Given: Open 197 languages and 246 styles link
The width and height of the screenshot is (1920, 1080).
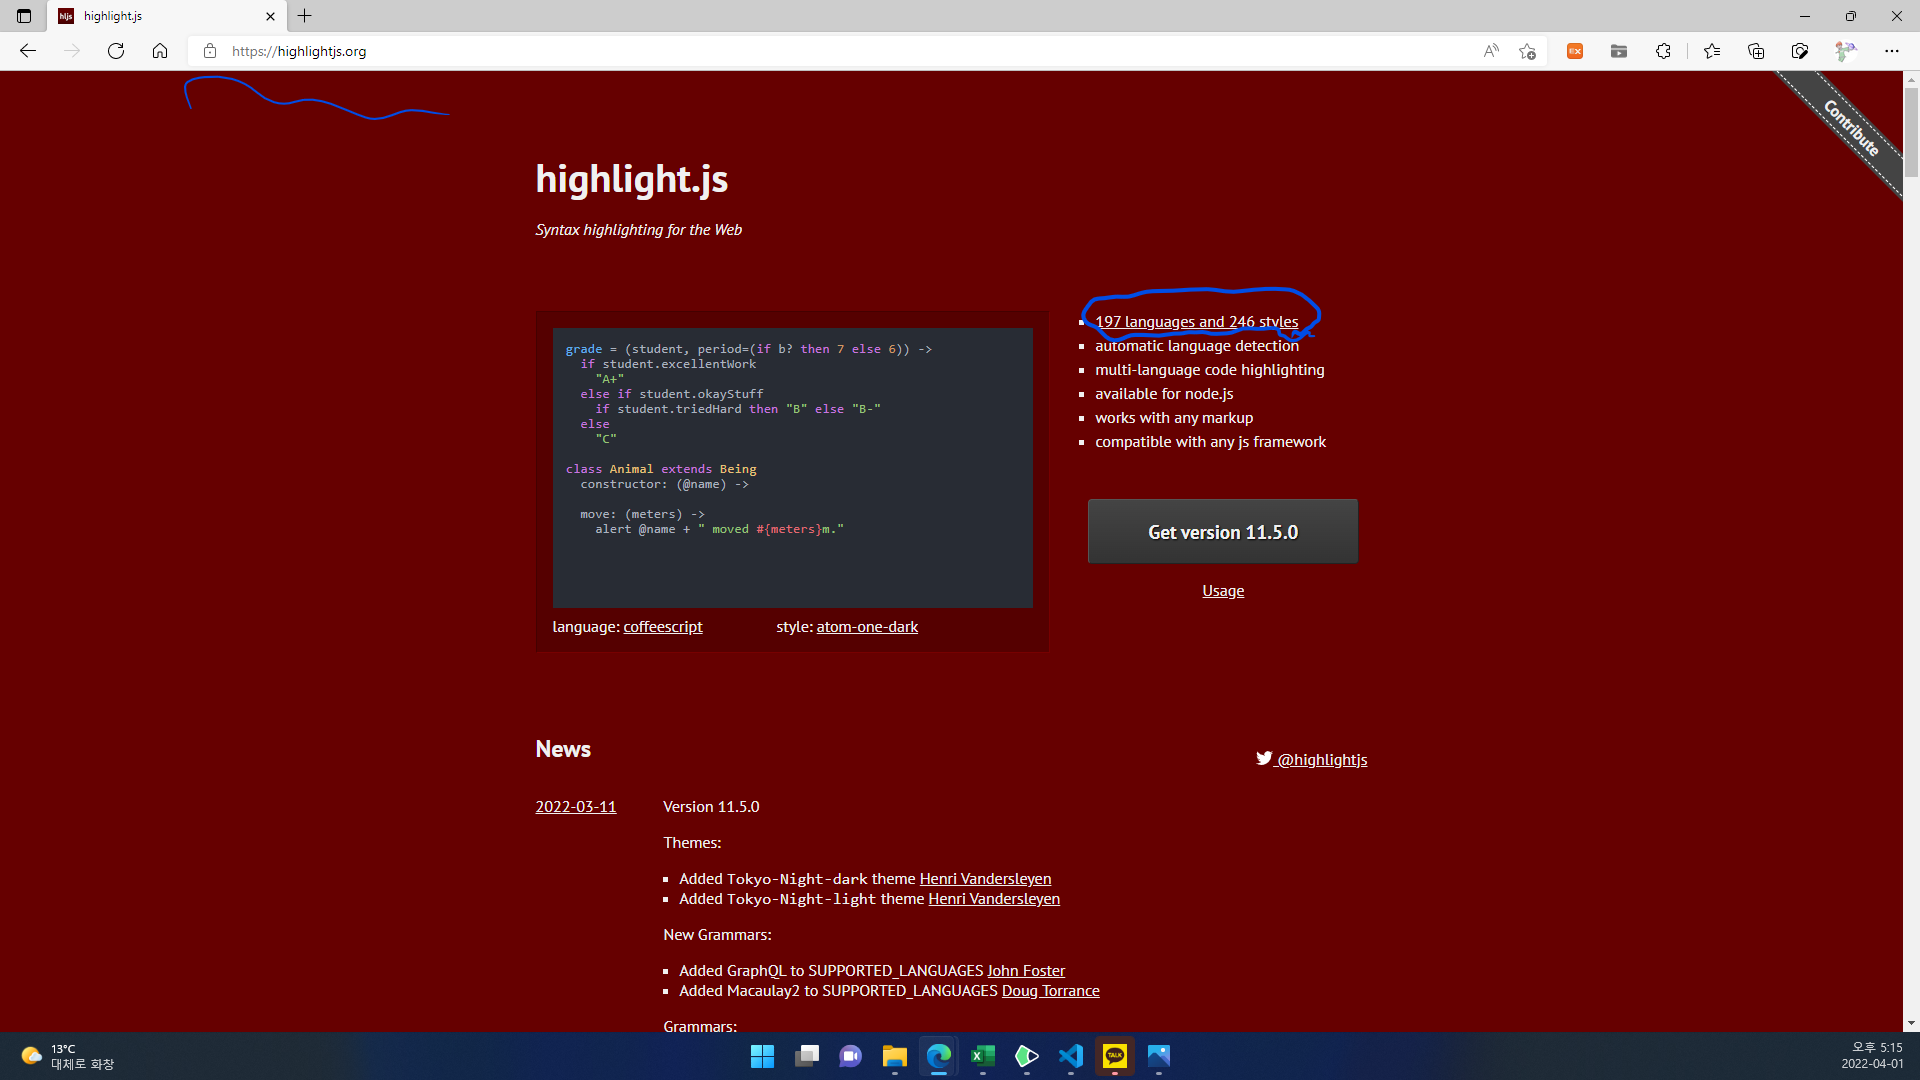Looking at the screenshot, I should point(1196,322).
